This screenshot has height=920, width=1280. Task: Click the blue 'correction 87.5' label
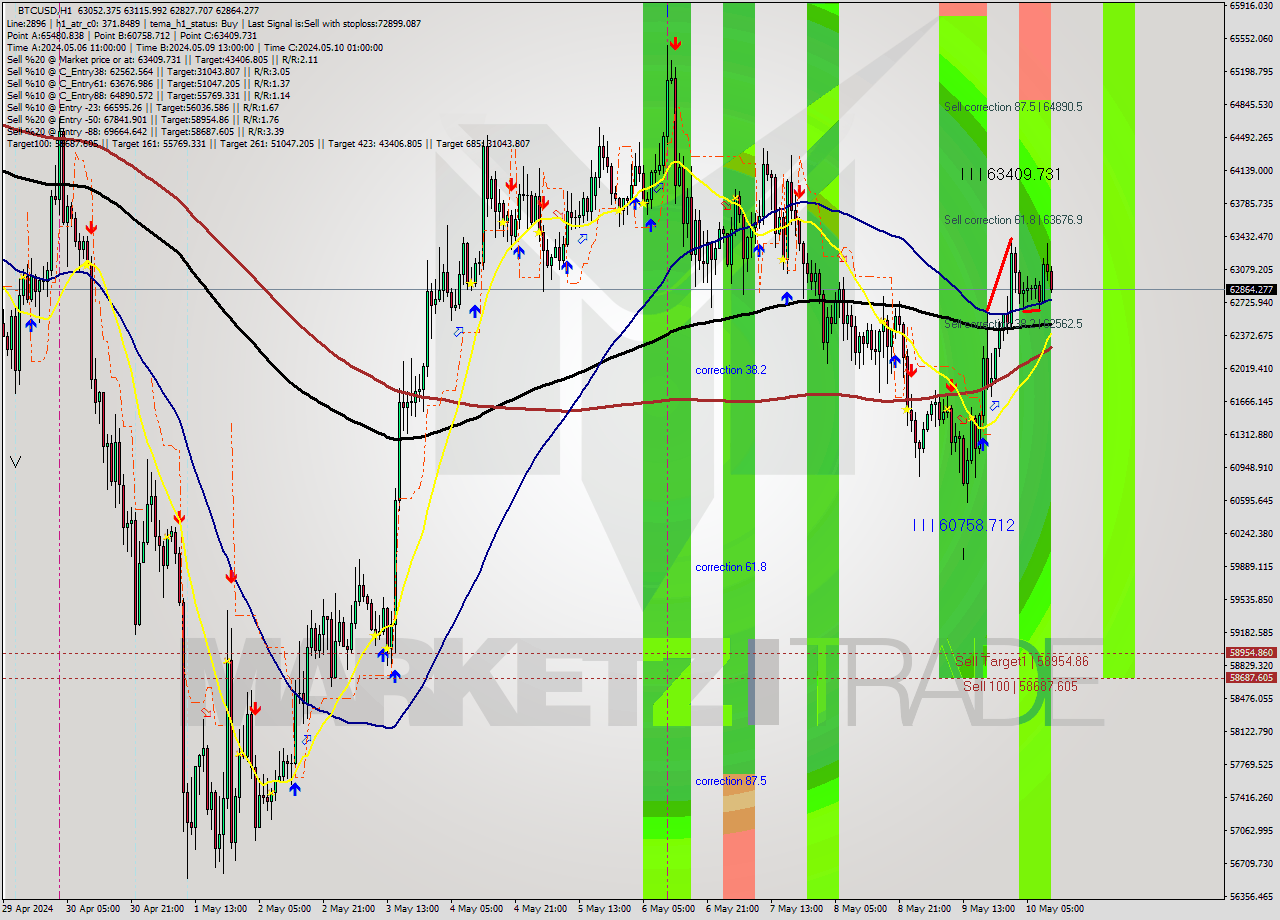click(x=731, y=781)
